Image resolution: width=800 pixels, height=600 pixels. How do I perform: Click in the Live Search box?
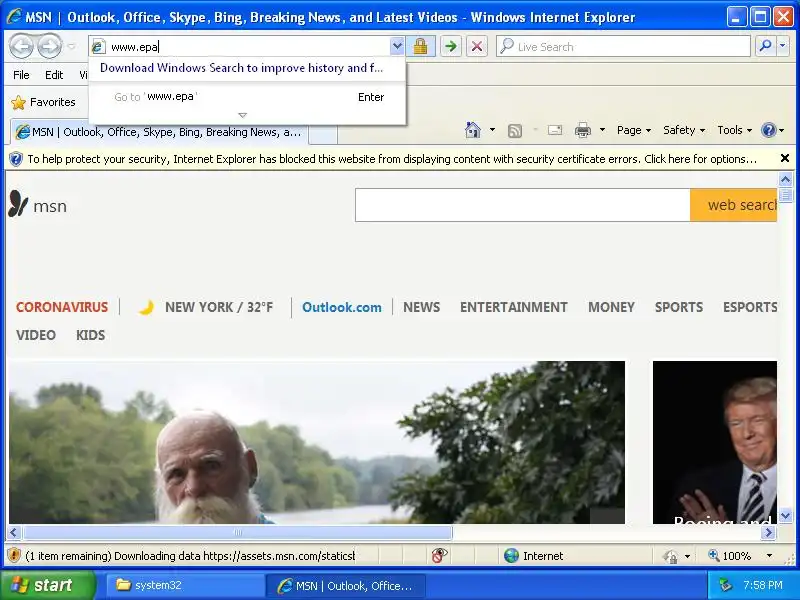click(623, 46)
